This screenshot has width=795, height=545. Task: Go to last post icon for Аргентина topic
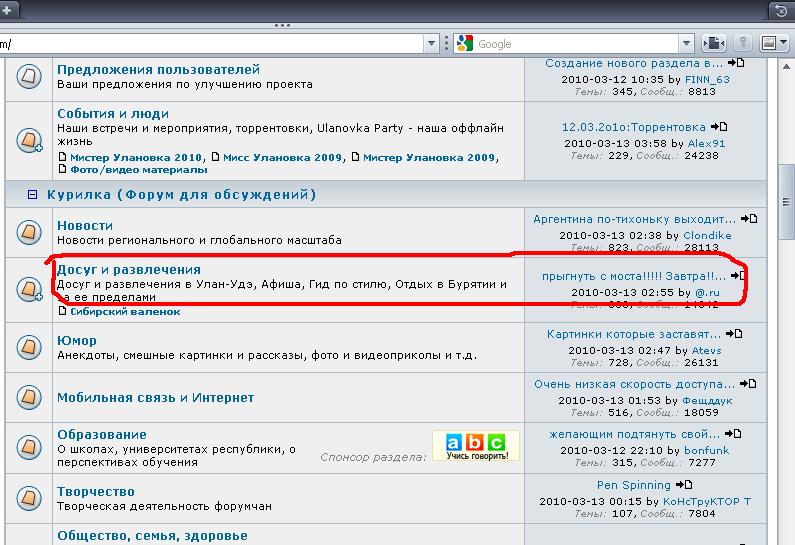pyautogui.click(x=749, y=219)
